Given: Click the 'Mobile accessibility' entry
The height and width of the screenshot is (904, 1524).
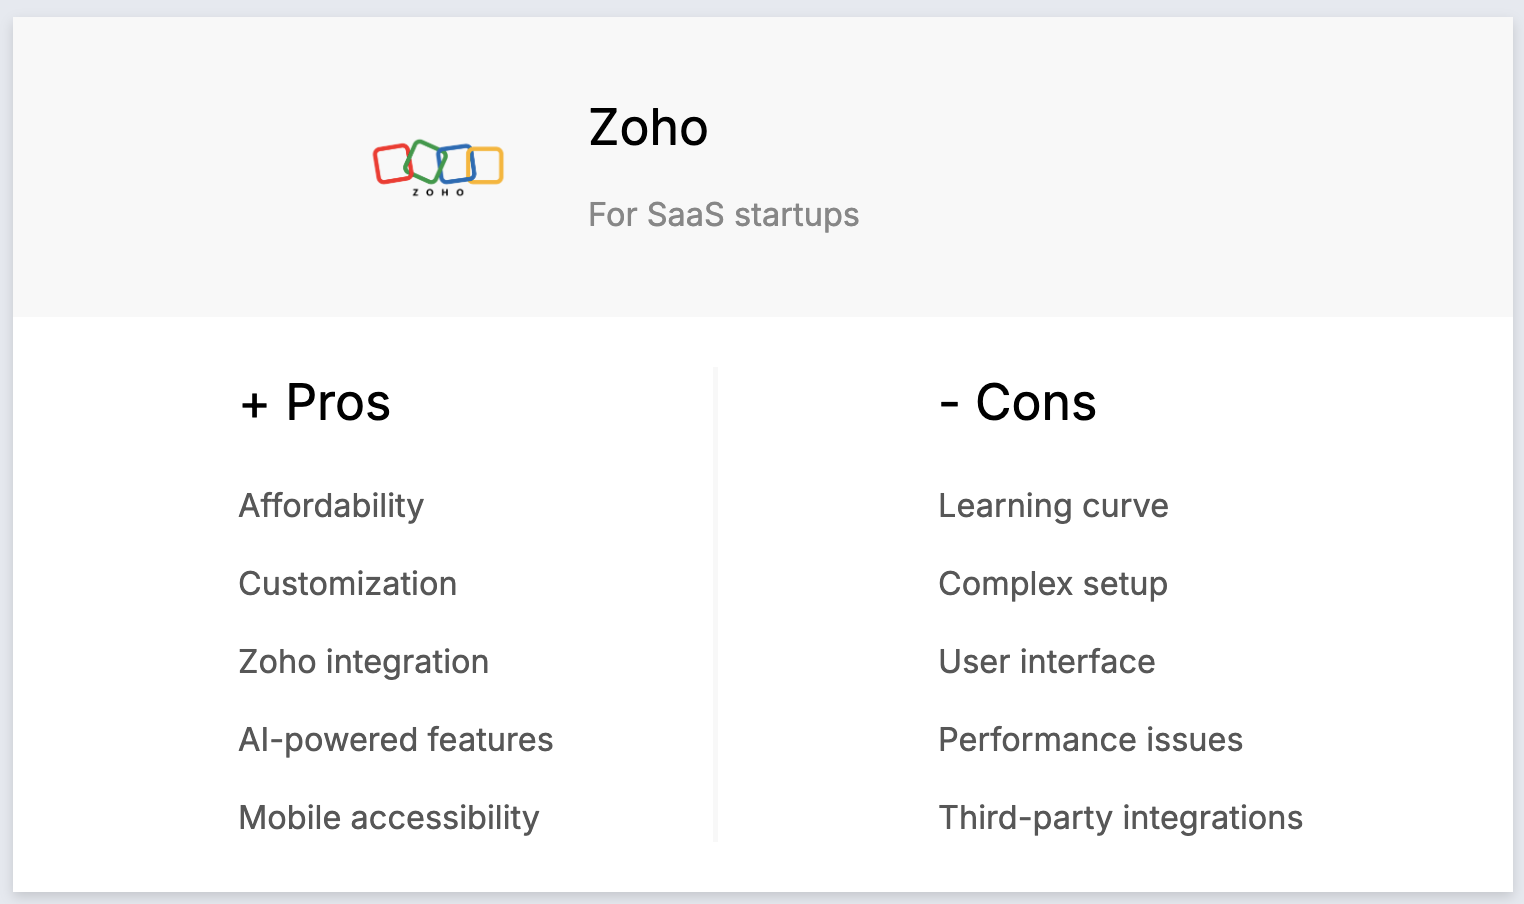Looking at the screenshot, I should (x=388, y=818).
